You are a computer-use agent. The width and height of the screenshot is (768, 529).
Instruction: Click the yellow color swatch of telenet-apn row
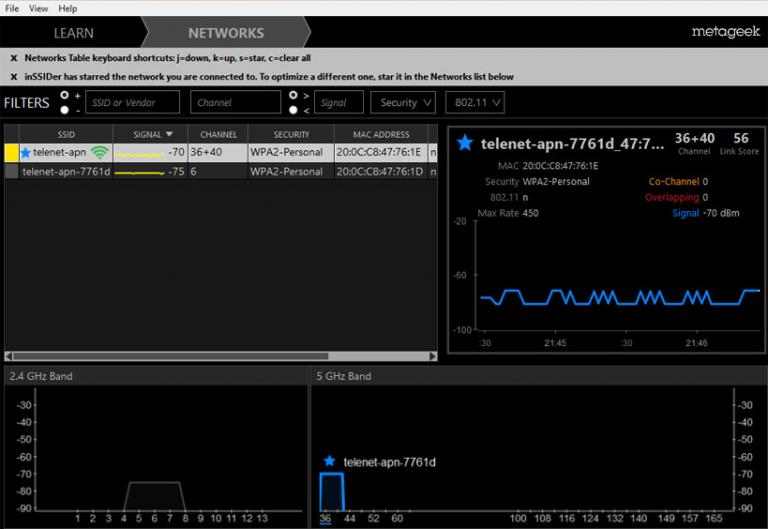point(12,153)
